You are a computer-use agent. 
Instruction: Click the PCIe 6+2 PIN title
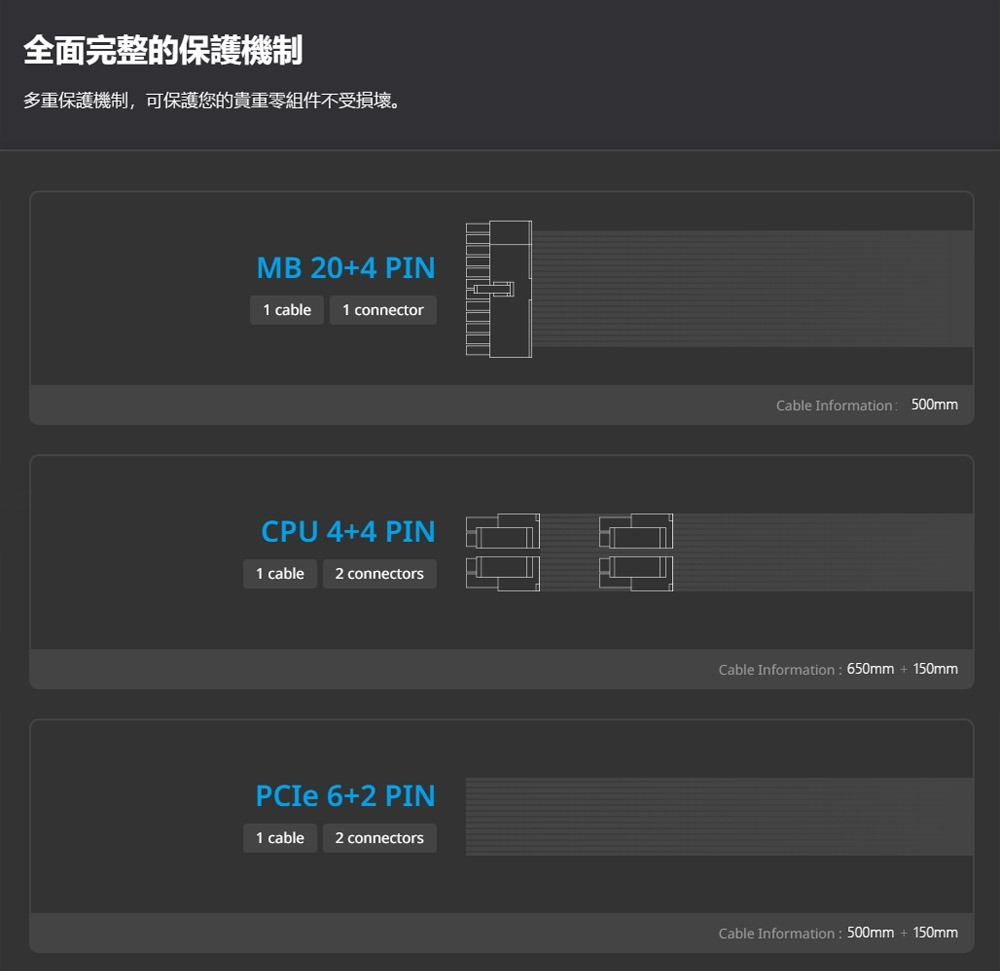345,796
